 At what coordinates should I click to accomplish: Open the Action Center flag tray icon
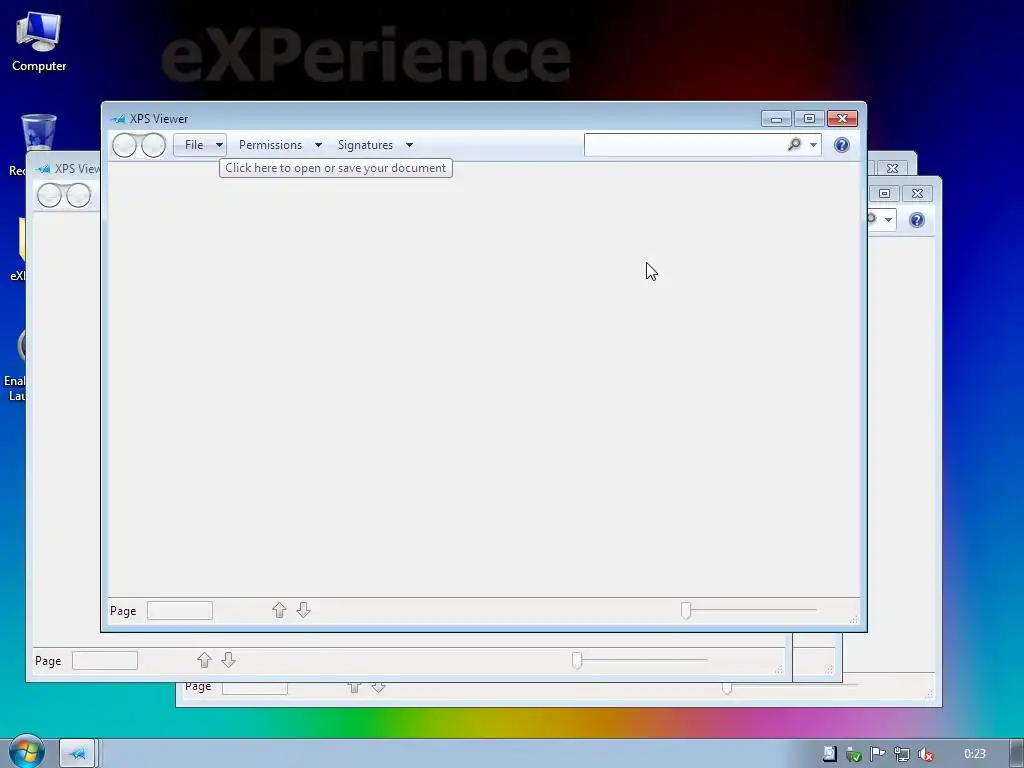[x=878, y=754]
